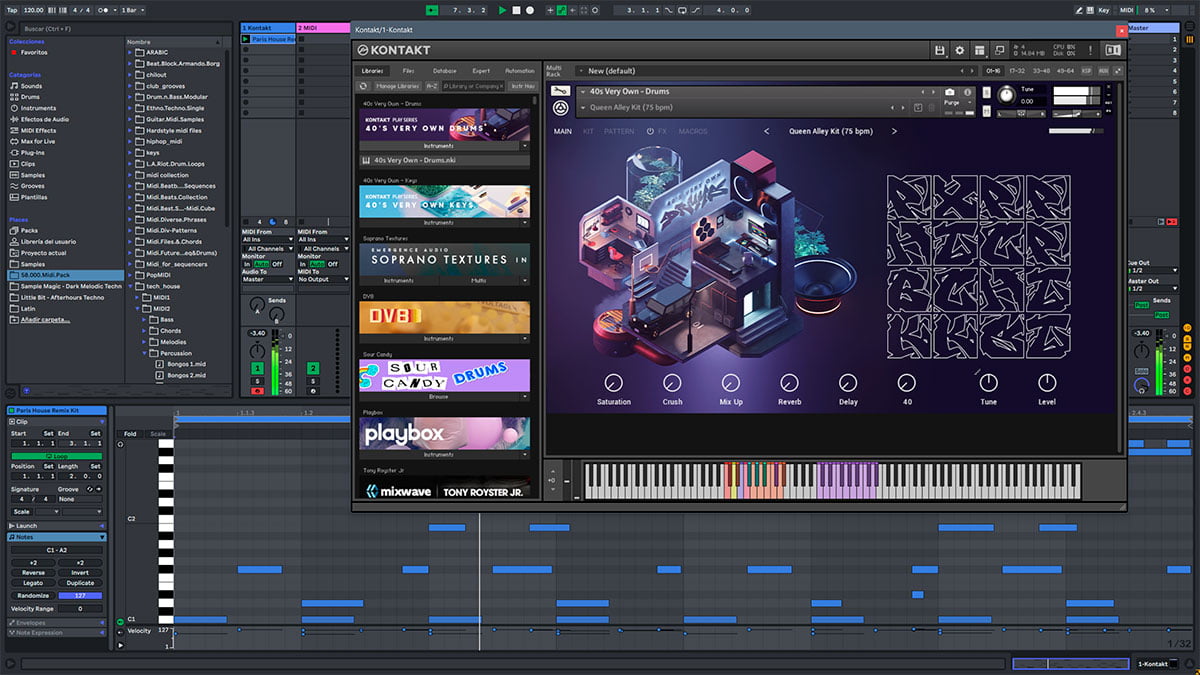Viewport: 1200px width, 675px height.
Task: Expand the ARABIC folder
Action: tap(131, 52)
